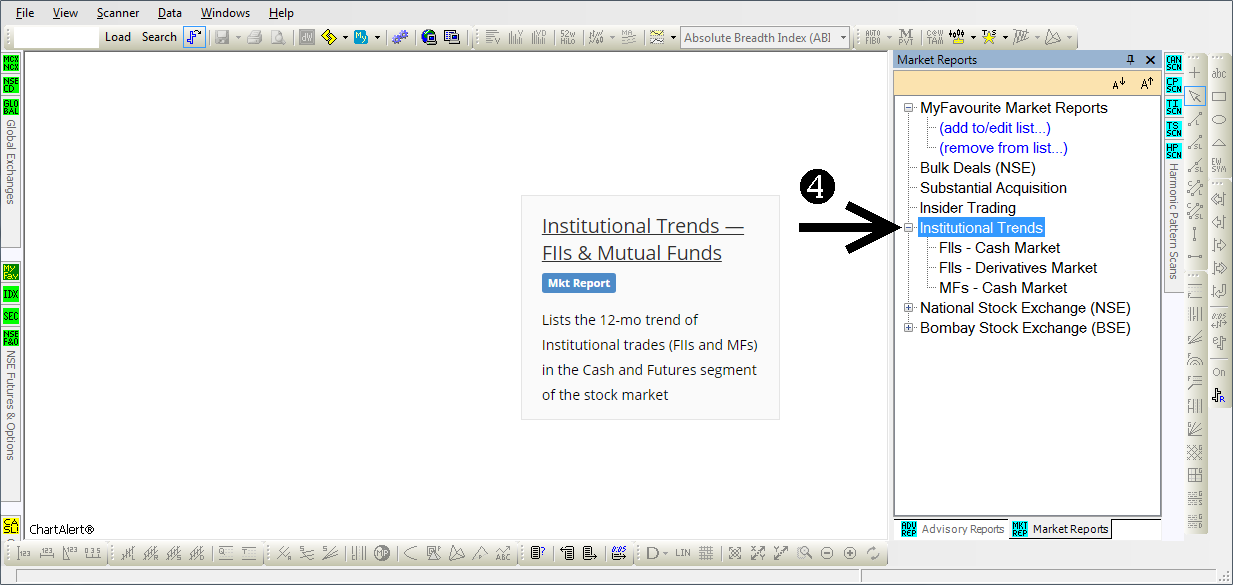Open the Windows menu
Viewport: 1233px width, 585px height.
225,13
